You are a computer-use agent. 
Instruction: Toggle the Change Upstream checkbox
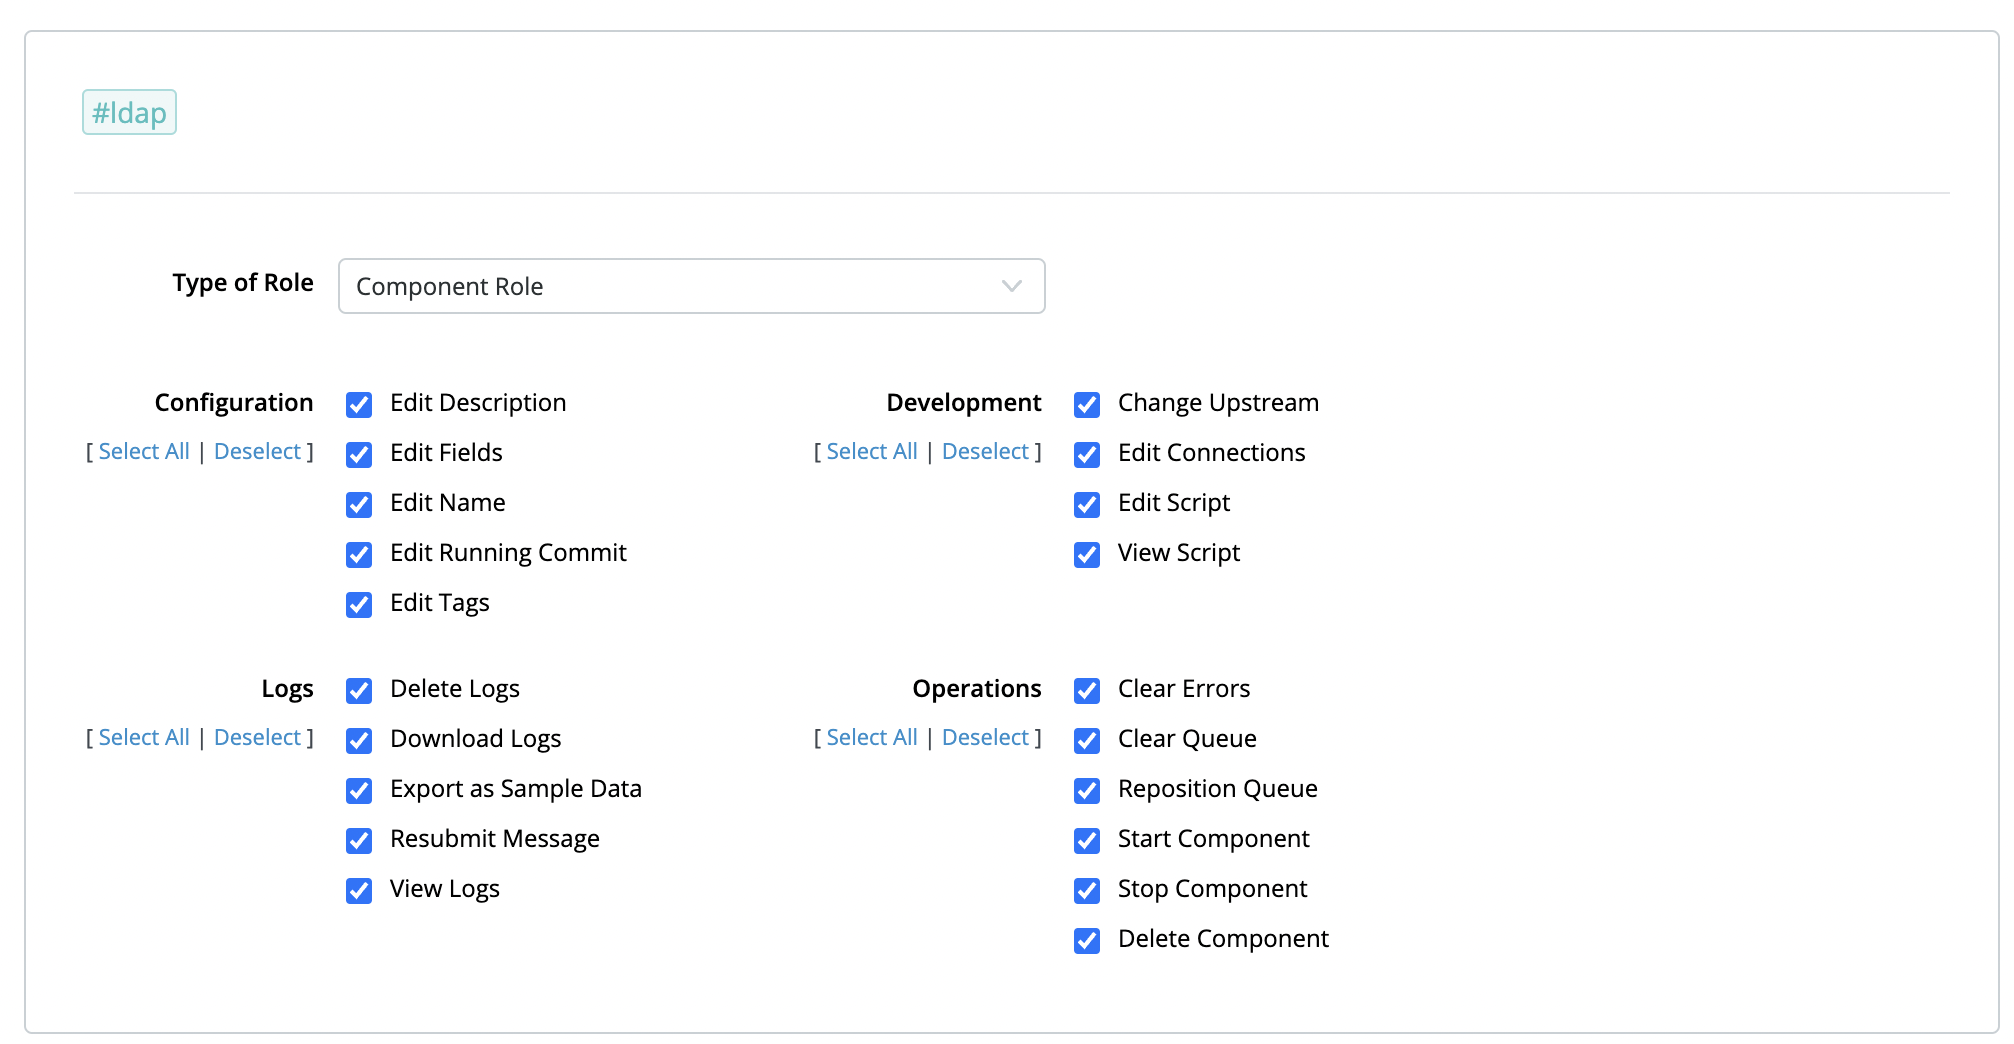1087,405
